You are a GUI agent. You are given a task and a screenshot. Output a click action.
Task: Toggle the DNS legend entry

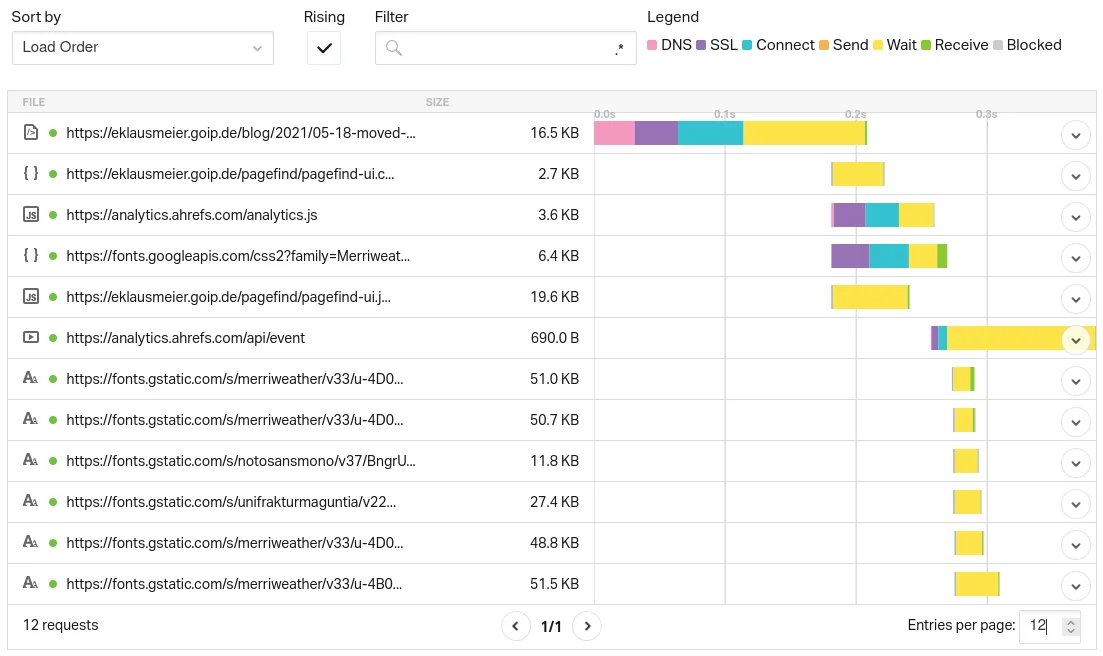(668, 45)
